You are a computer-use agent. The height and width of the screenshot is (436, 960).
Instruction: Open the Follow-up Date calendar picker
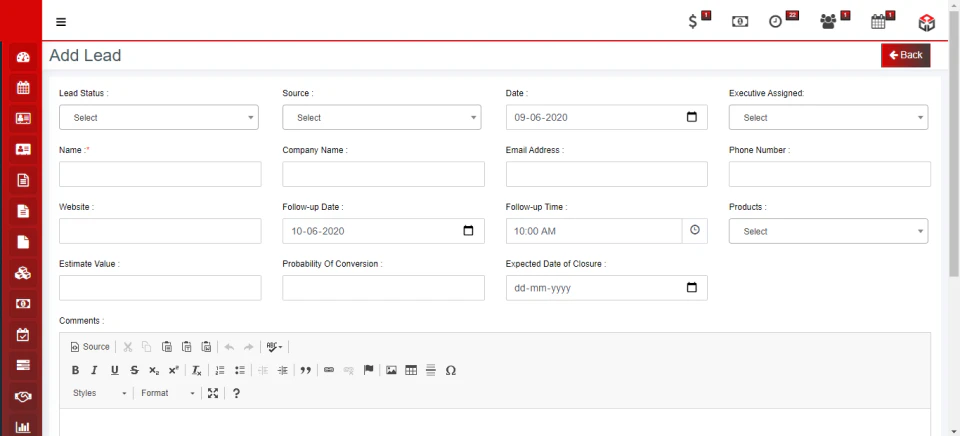click(x=468, y=231)
